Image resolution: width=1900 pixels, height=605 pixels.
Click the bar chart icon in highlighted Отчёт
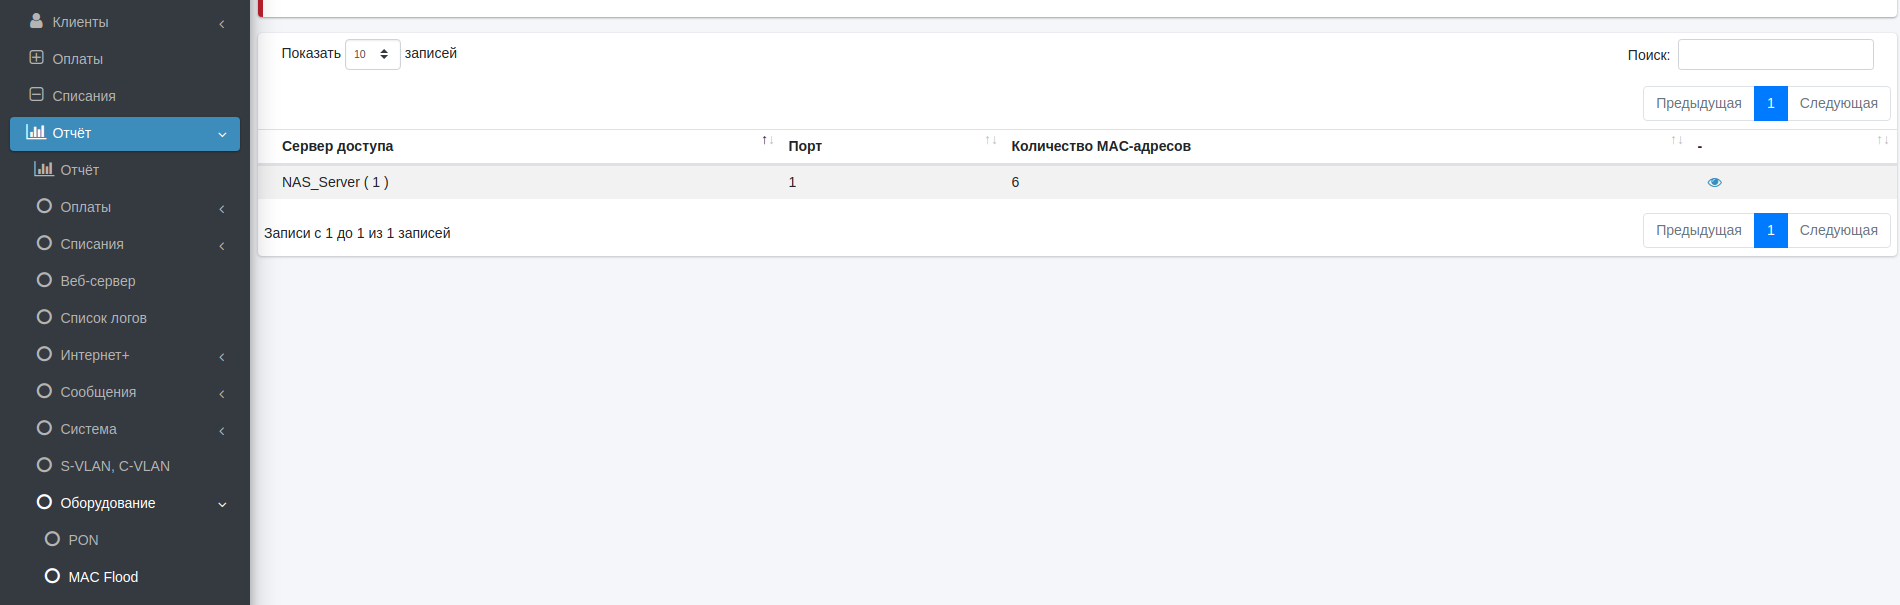click(36, 132)
